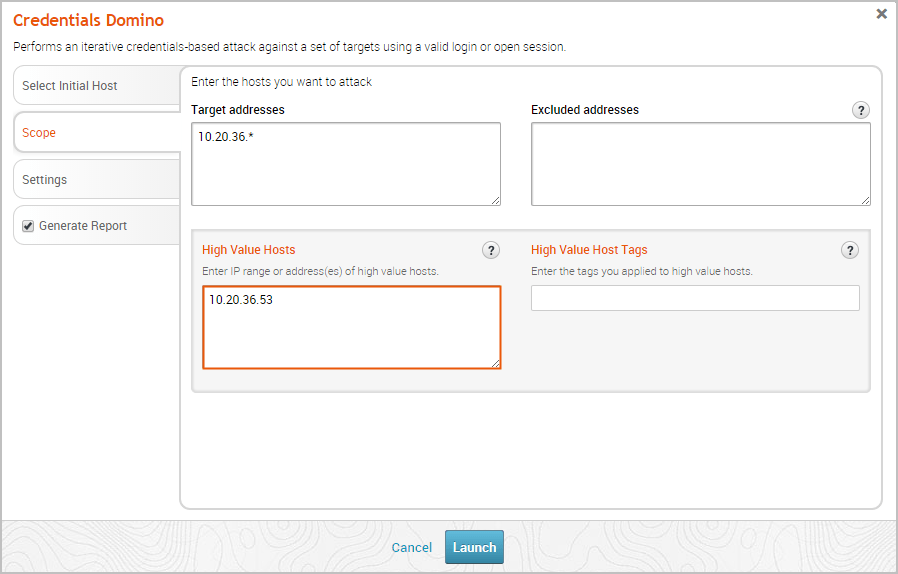Open help for Excluded addresses

point(860,110)
